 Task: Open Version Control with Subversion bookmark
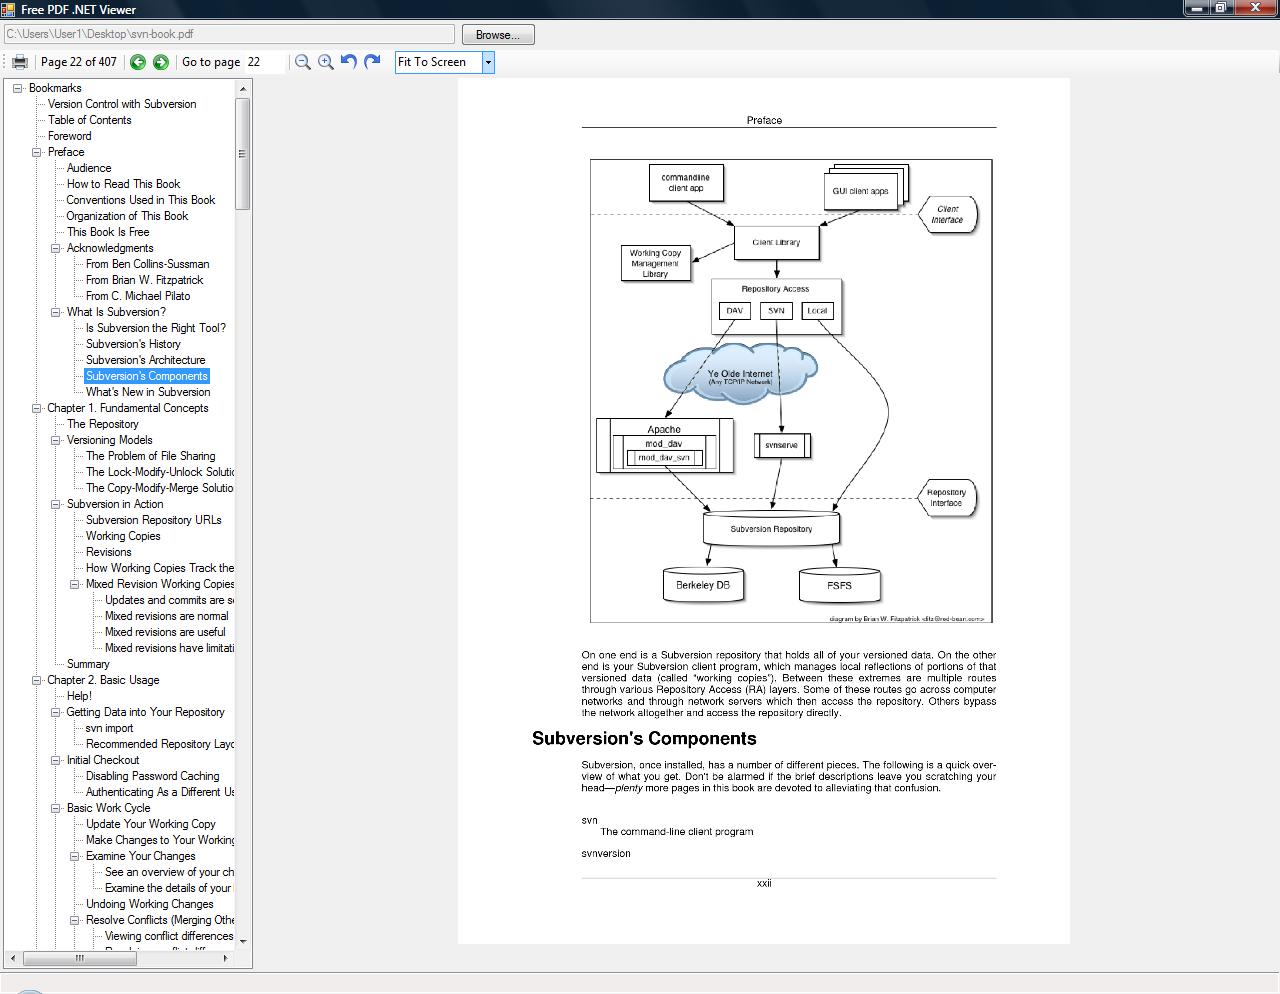coord(122,104)
